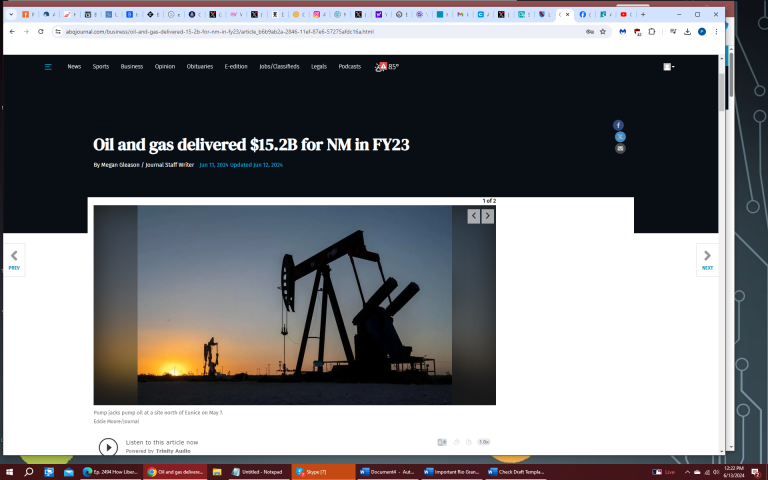Open the Obituaries section

point(199,67)
